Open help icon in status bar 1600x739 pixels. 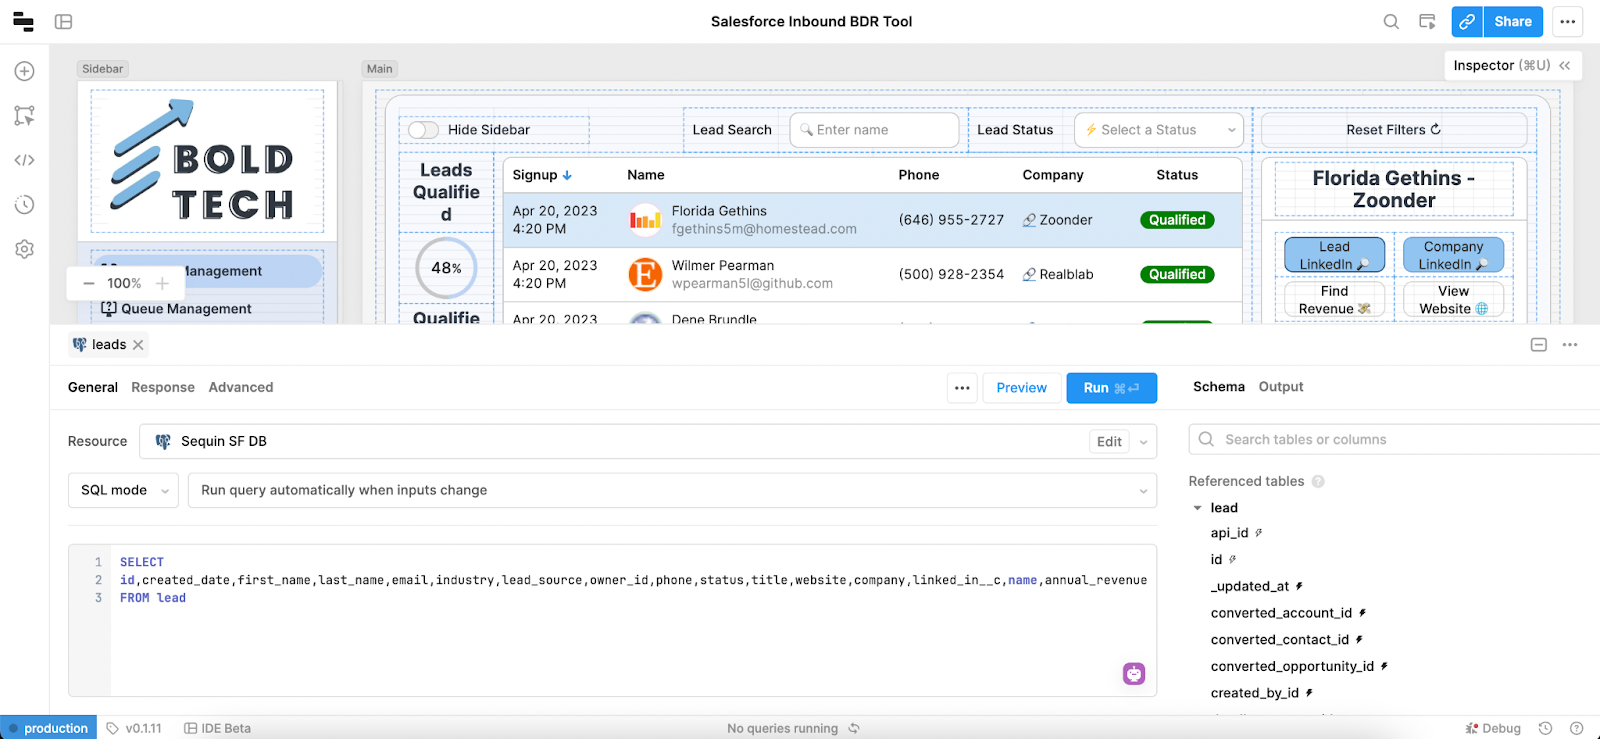point(1577,728)
